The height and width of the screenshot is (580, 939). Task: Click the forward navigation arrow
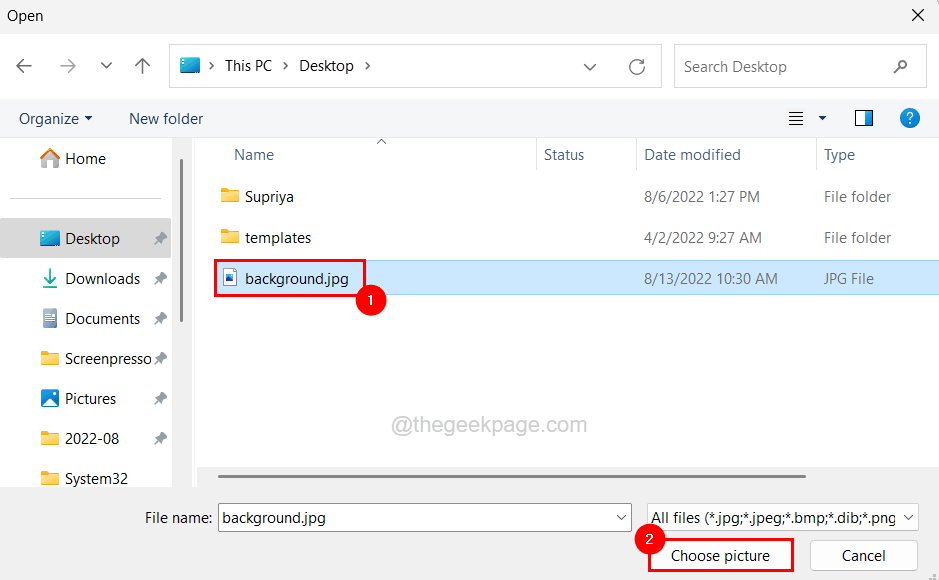click(x=67, y=66)
